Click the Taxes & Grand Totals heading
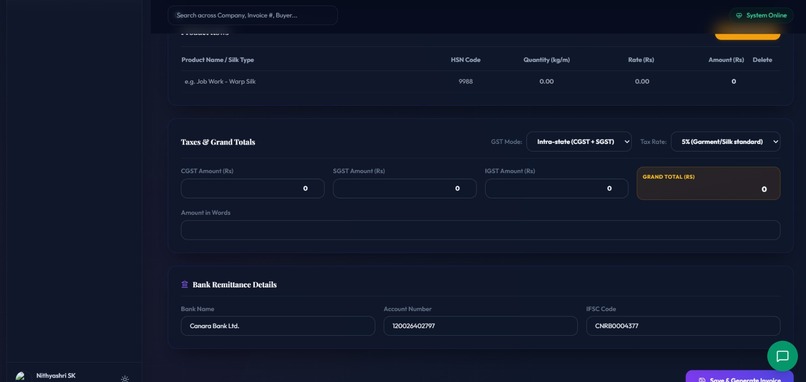This screenshot has height=382, width=806. pyautogui.click(x=218, y=142)
